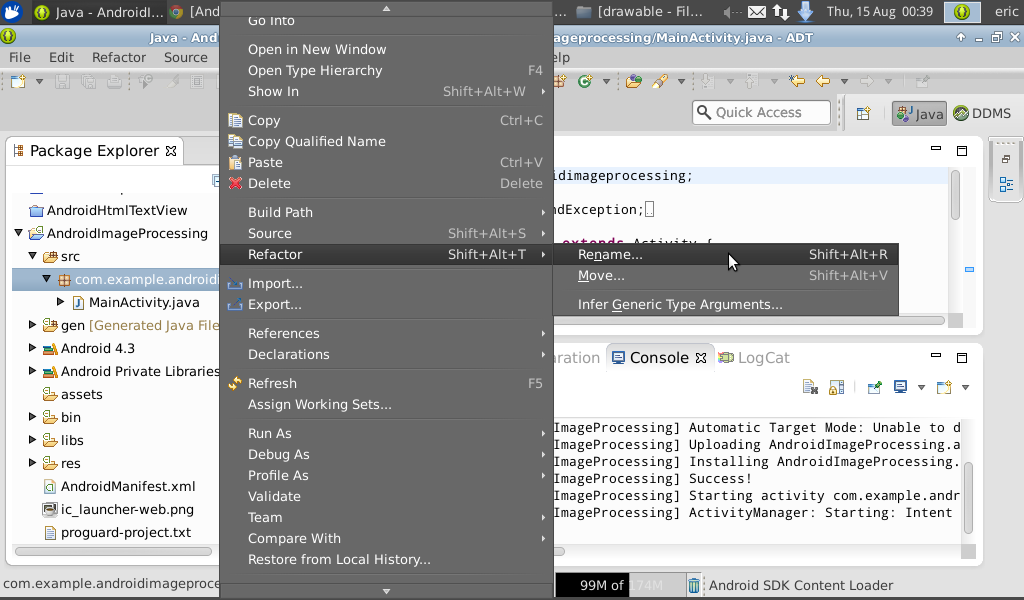Expand the gen folder node
This screenshot has width=1024, height=600.
point(32,324)
